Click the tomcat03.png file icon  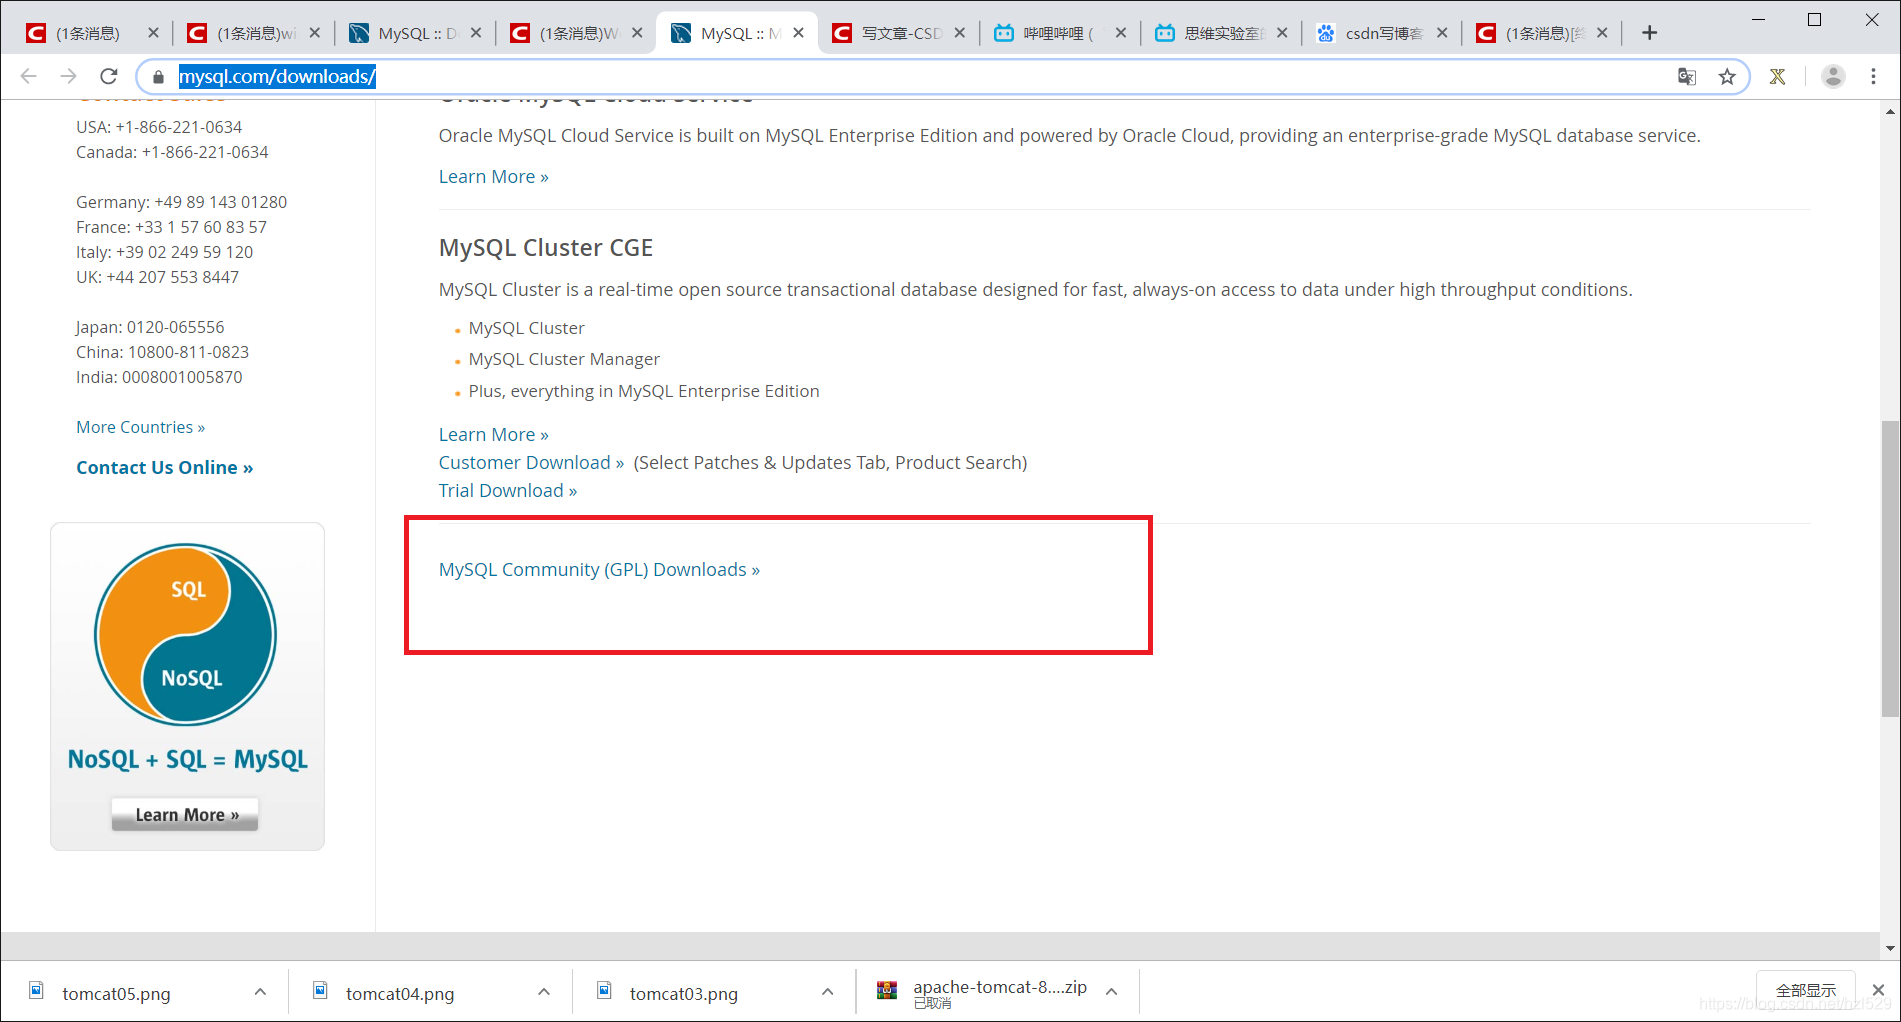604,990
